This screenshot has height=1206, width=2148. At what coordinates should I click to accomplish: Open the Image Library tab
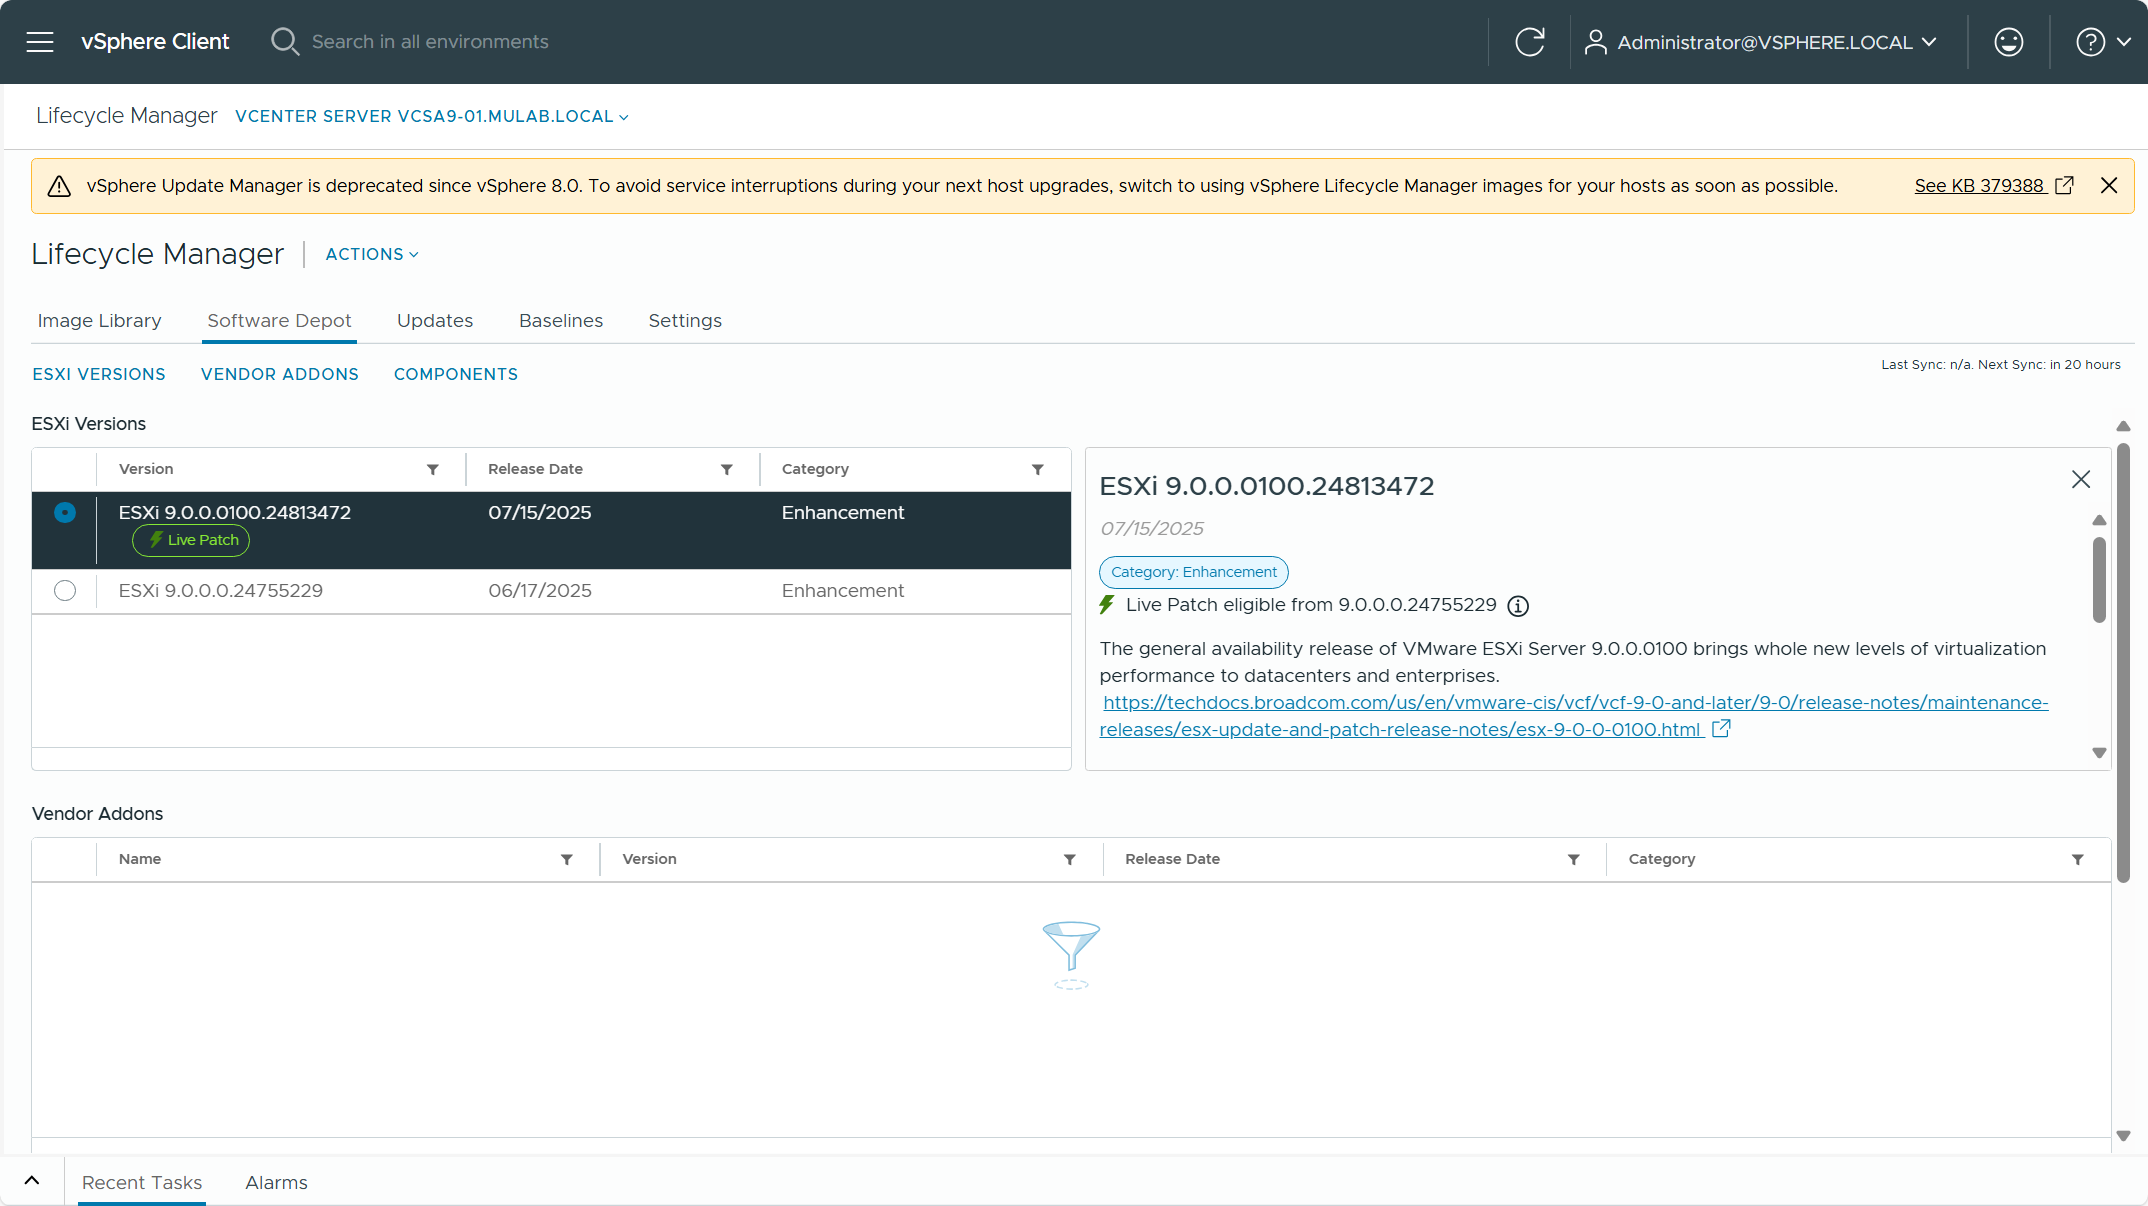click(x=99, y=321)
